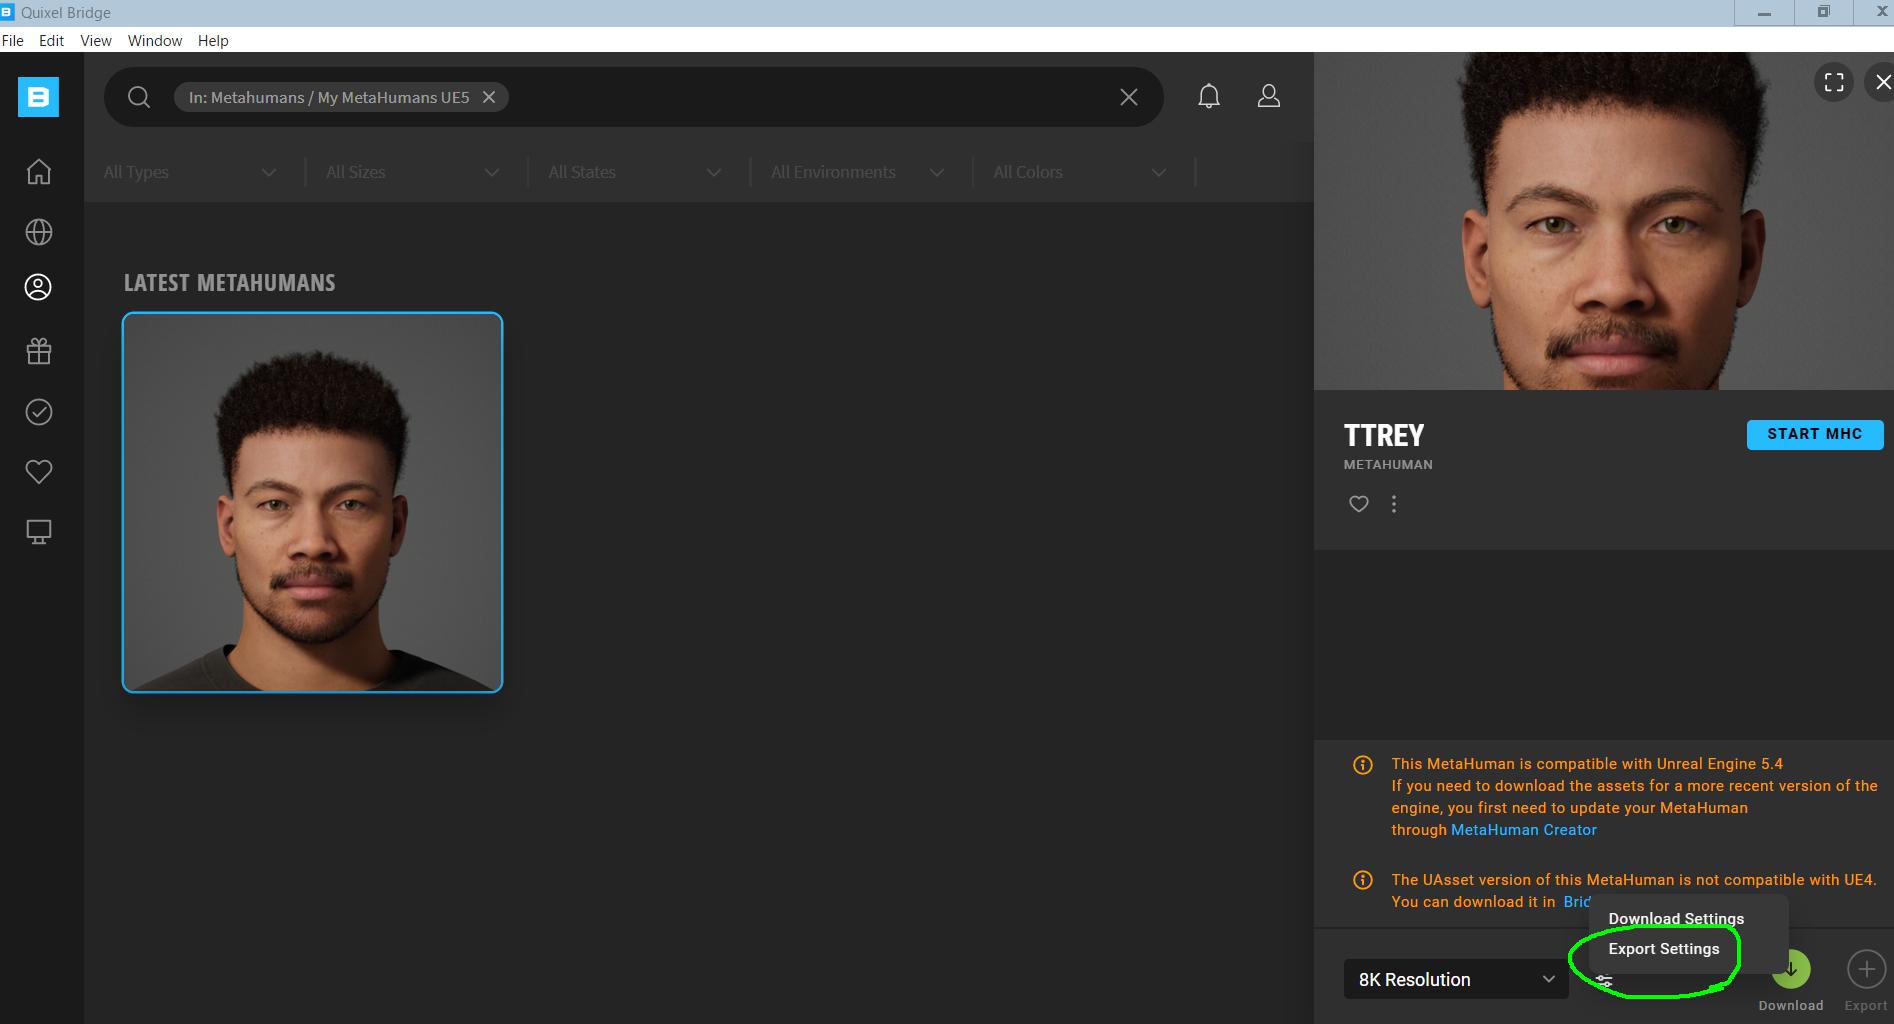This screenshot has height=1024, width=1894.
Task: Expand the All States filter
Action: point(635,172)
